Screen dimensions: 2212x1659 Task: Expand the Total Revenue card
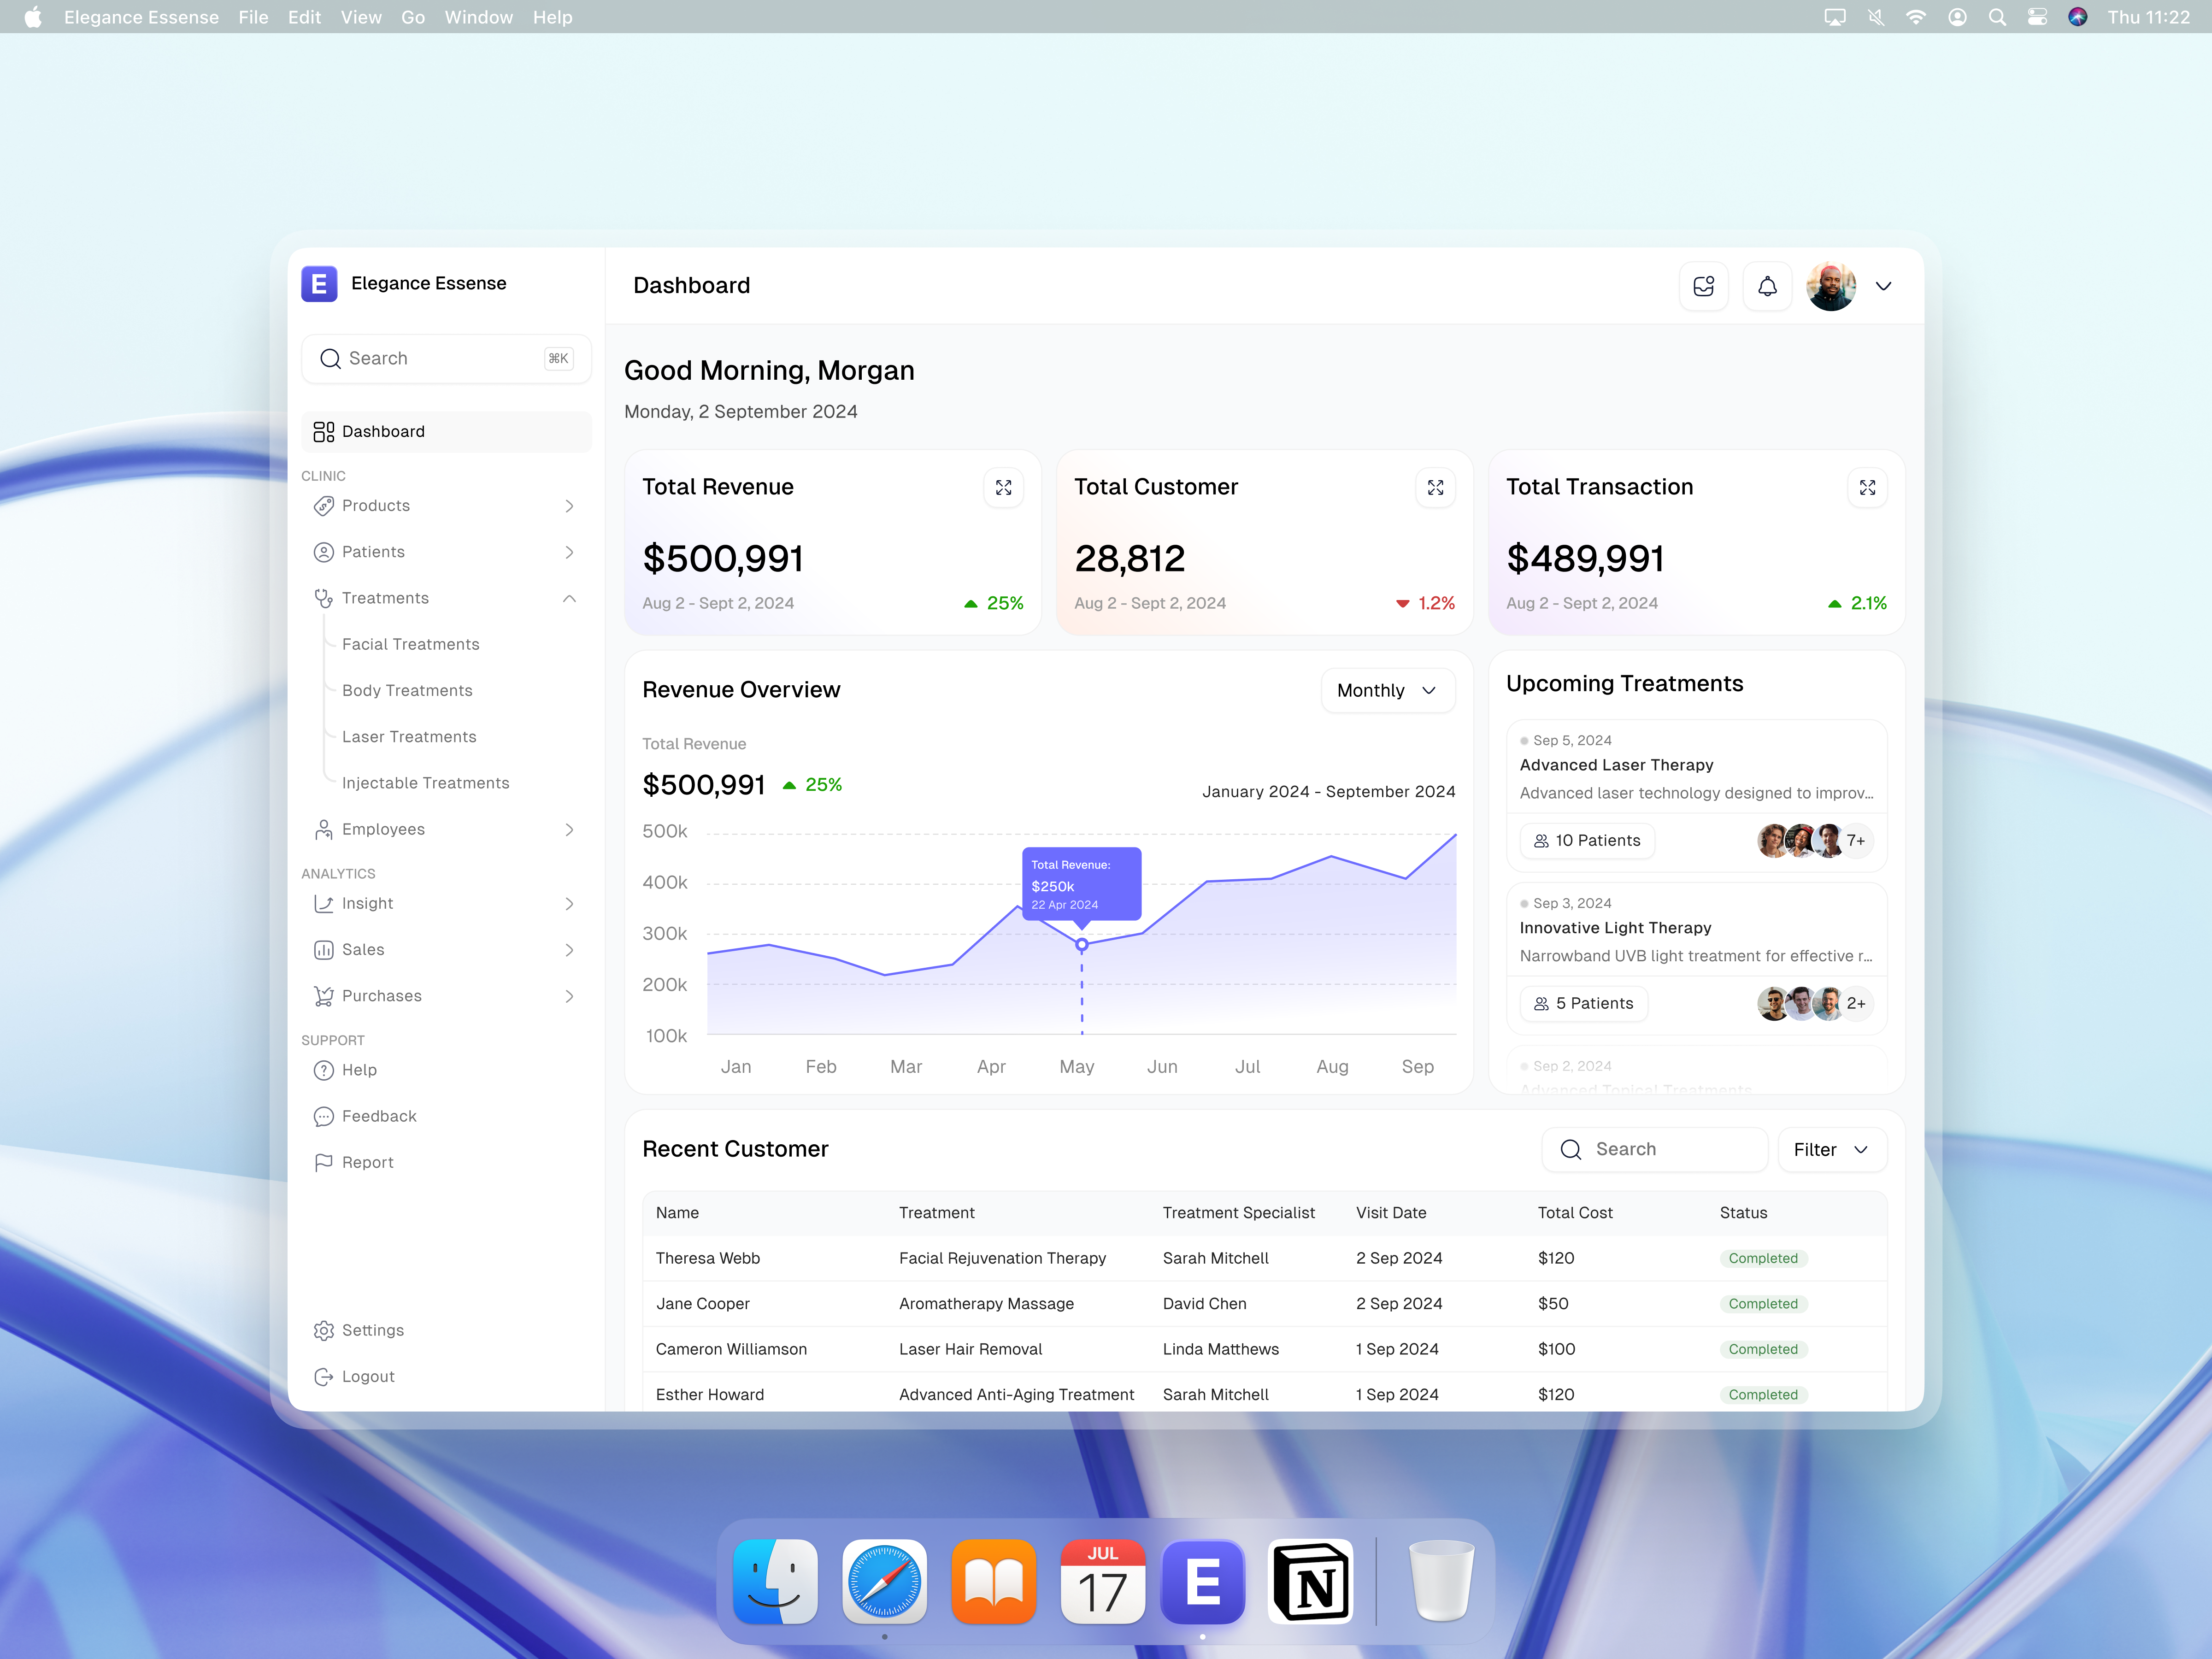point(1003,488)
